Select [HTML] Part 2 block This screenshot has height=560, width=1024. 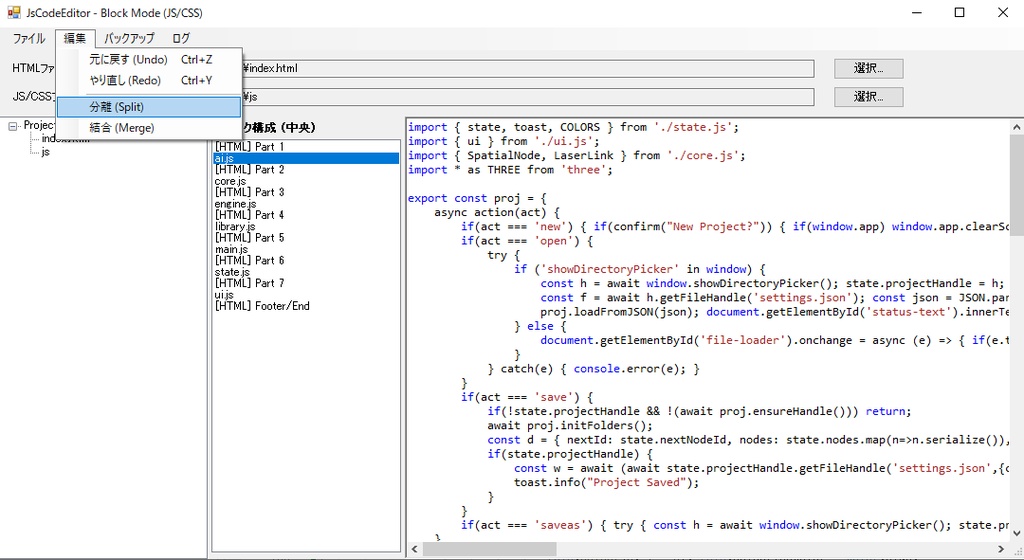tap(306, 170)
